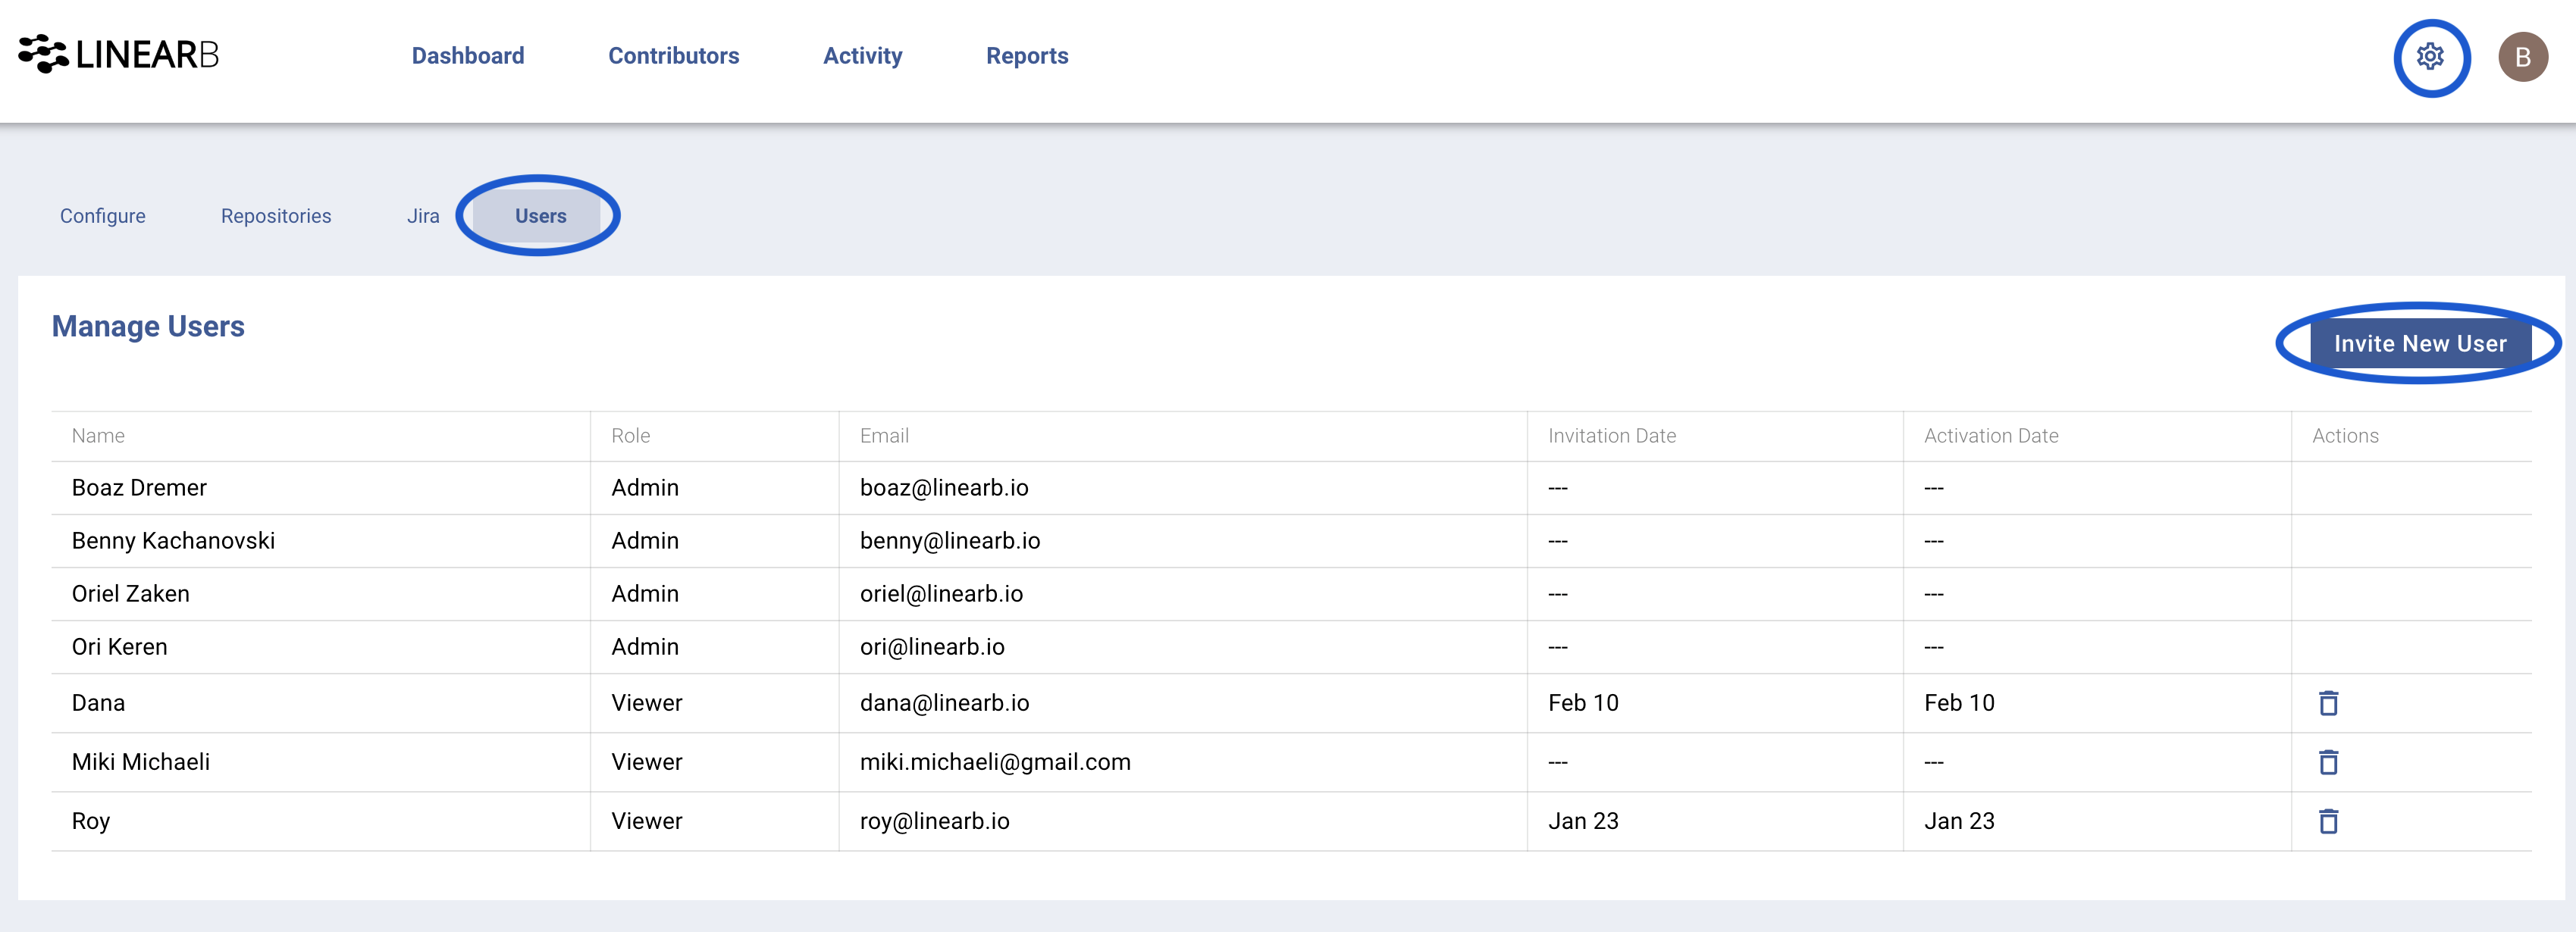This screenshot has width=2576, height=932.
Task: Open the Activity page
Action: click(862, 56)
